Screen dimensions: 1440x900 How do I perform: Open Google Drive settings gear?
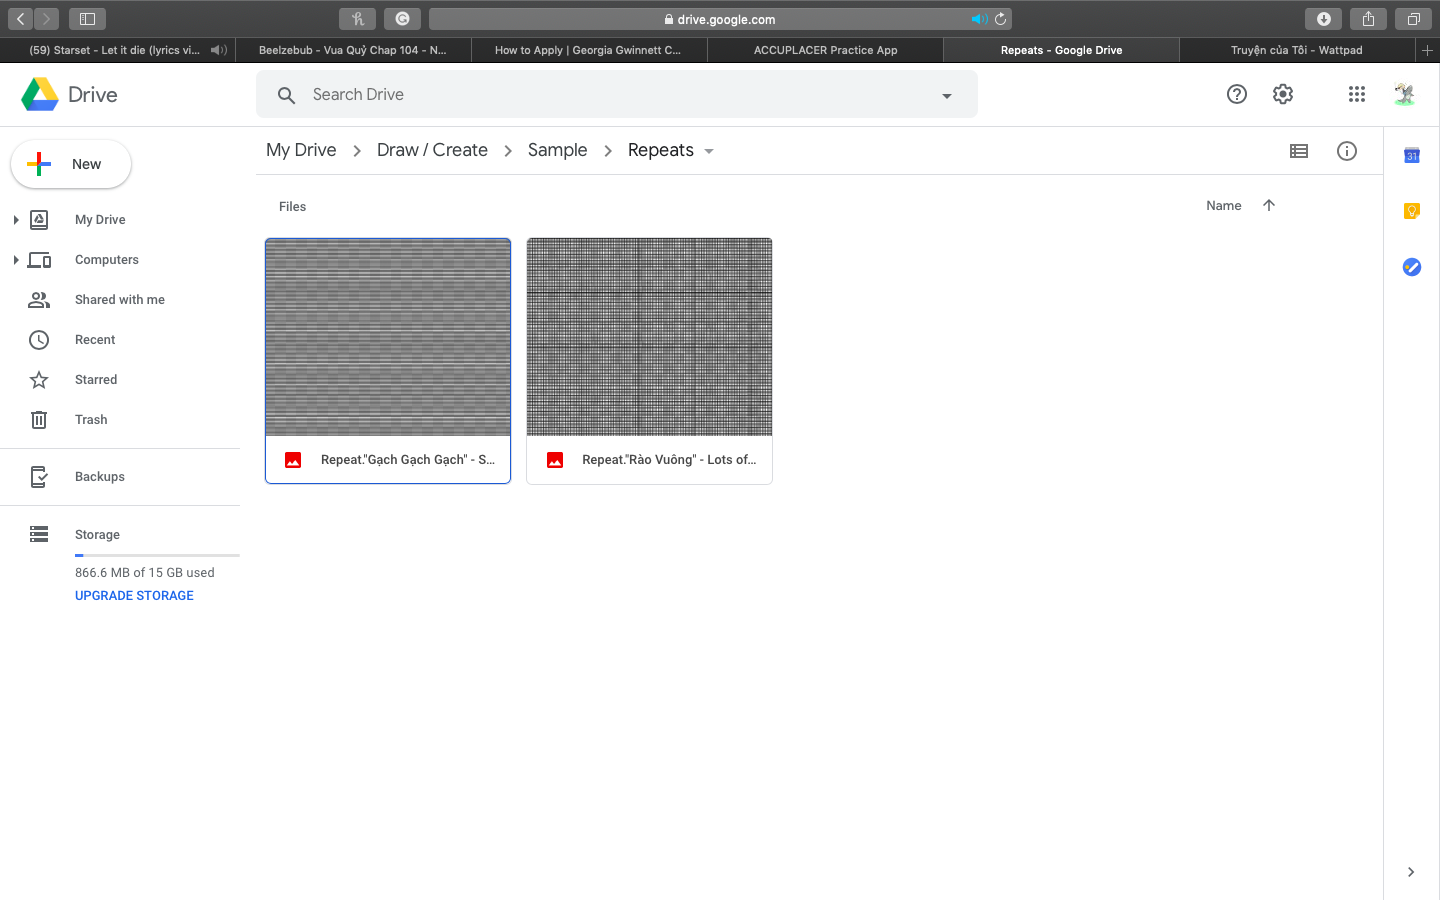click(x=1283, y=94)
